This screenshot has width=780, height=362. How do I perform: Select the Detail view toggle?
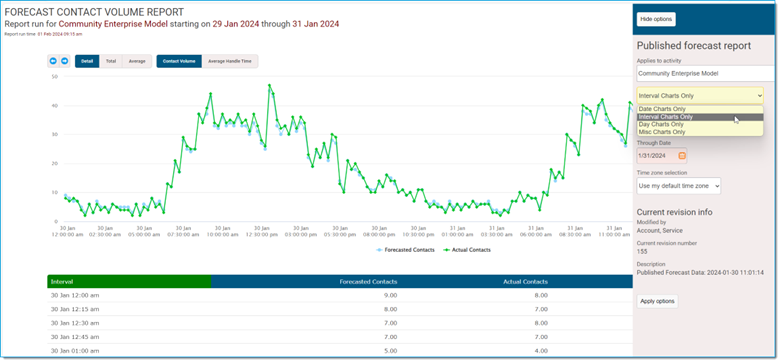[87, 61]
